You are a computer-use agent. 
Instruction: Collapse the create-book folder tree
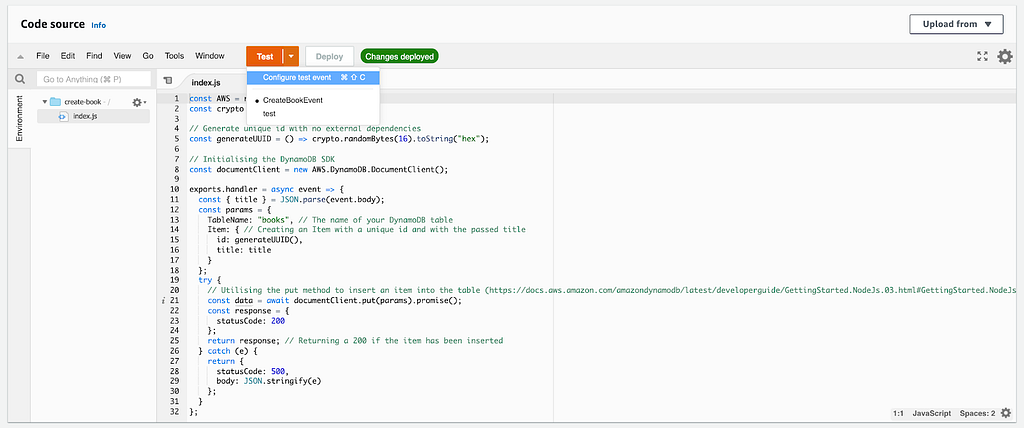[44, 102]
